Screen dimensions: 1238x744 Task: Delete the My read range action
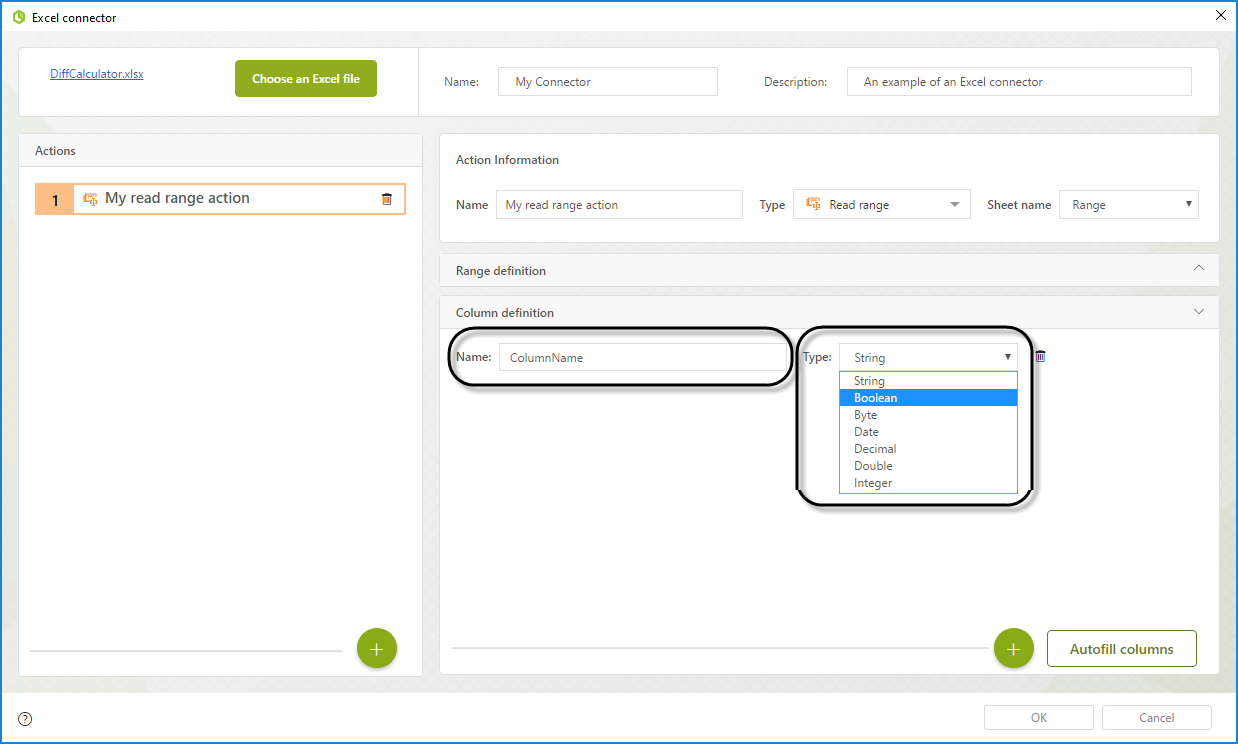click(x=387, y=199)
